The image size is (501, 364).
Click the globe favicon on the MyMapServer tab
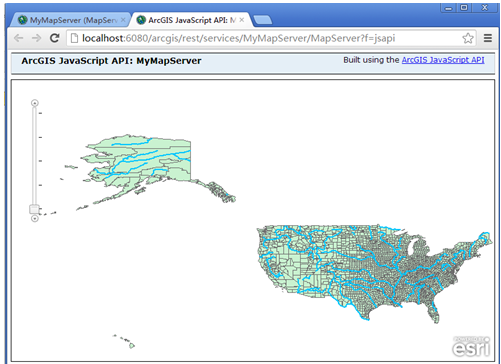[22, 20]
